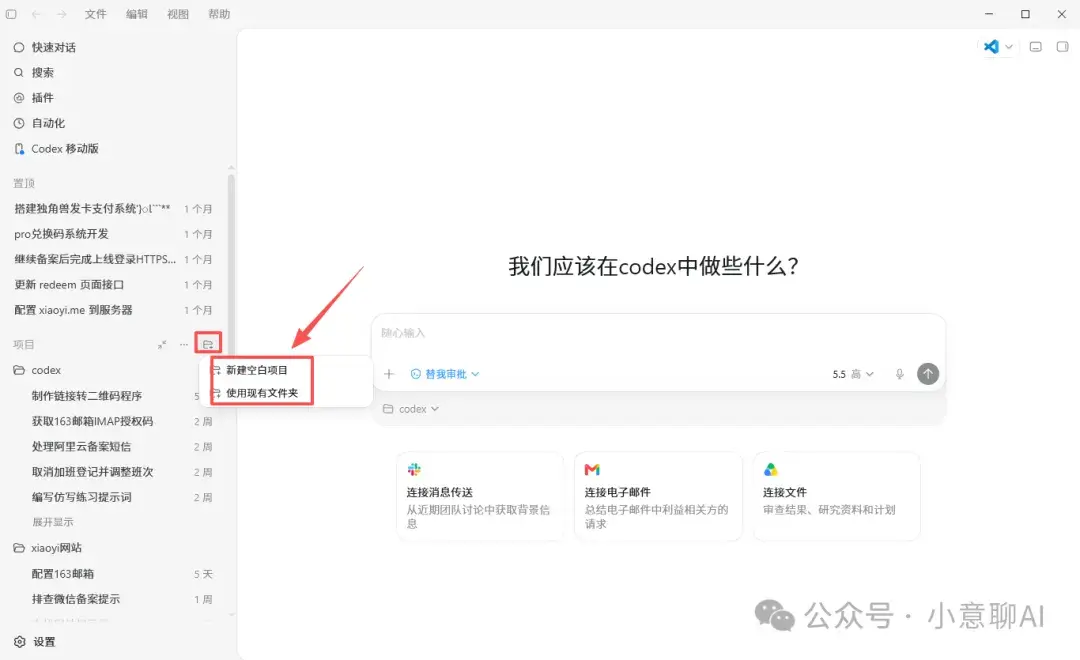The width and height of the screenshot is (1080, 660).
Task: Go forward with the right arrow
Action: tap(61, 14)
